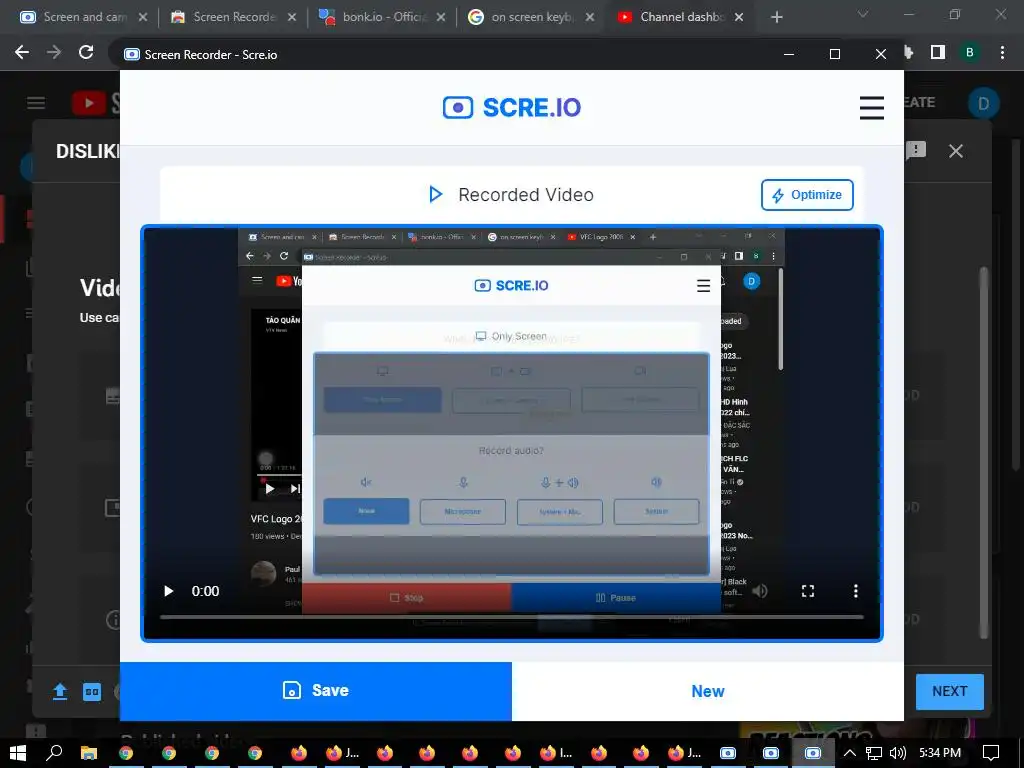Open the system volume tray icon
Image resolution: width=1024 pixels, height=768 pixels.
click(x=898, y=753)
